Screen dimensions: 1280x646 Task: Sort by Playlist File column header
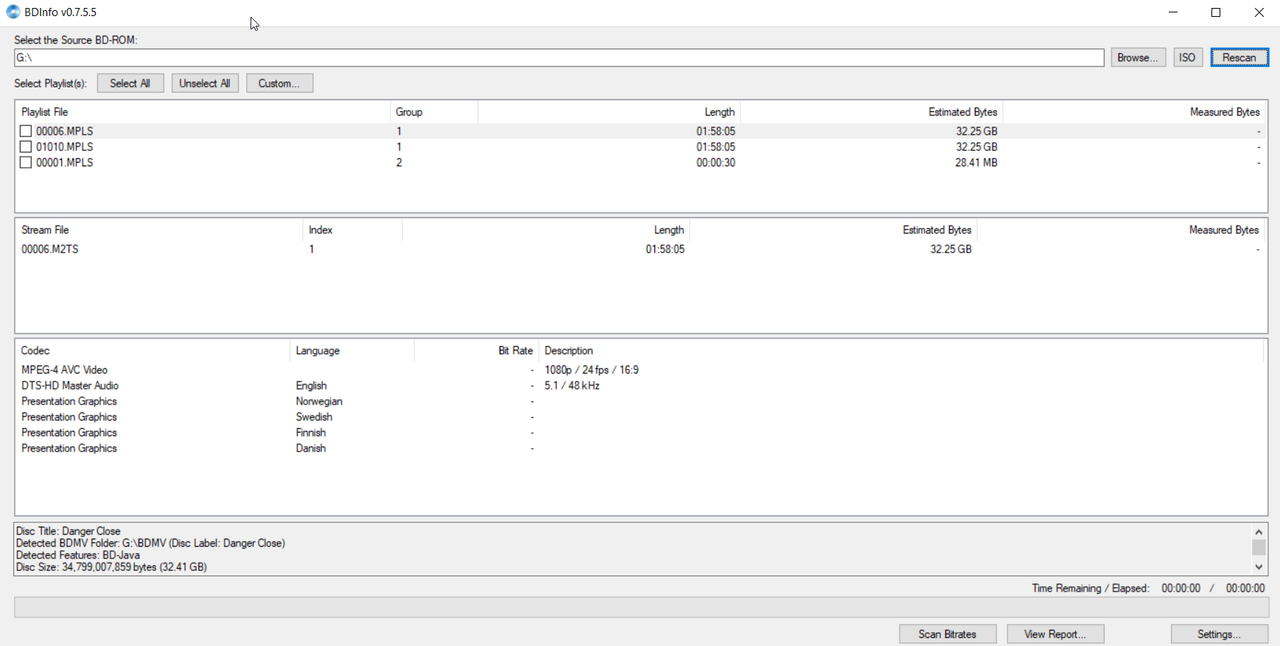(x=203, y=112)
